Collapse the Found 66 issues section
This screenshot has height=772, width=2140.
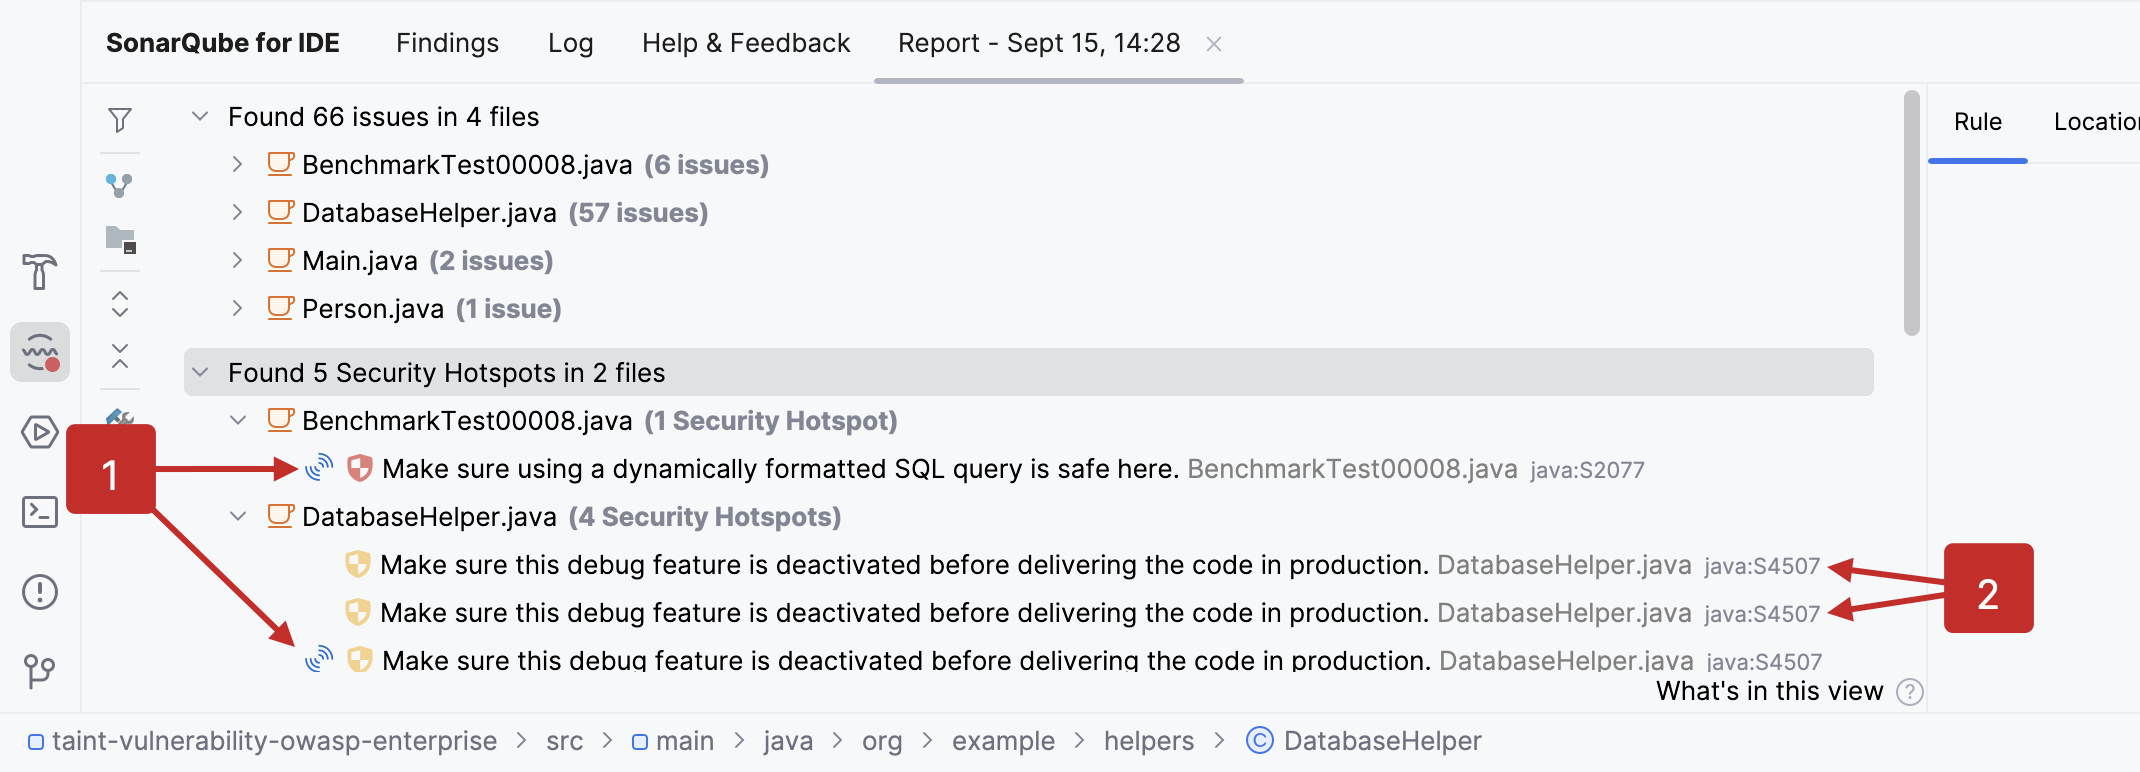pos(198,116)
